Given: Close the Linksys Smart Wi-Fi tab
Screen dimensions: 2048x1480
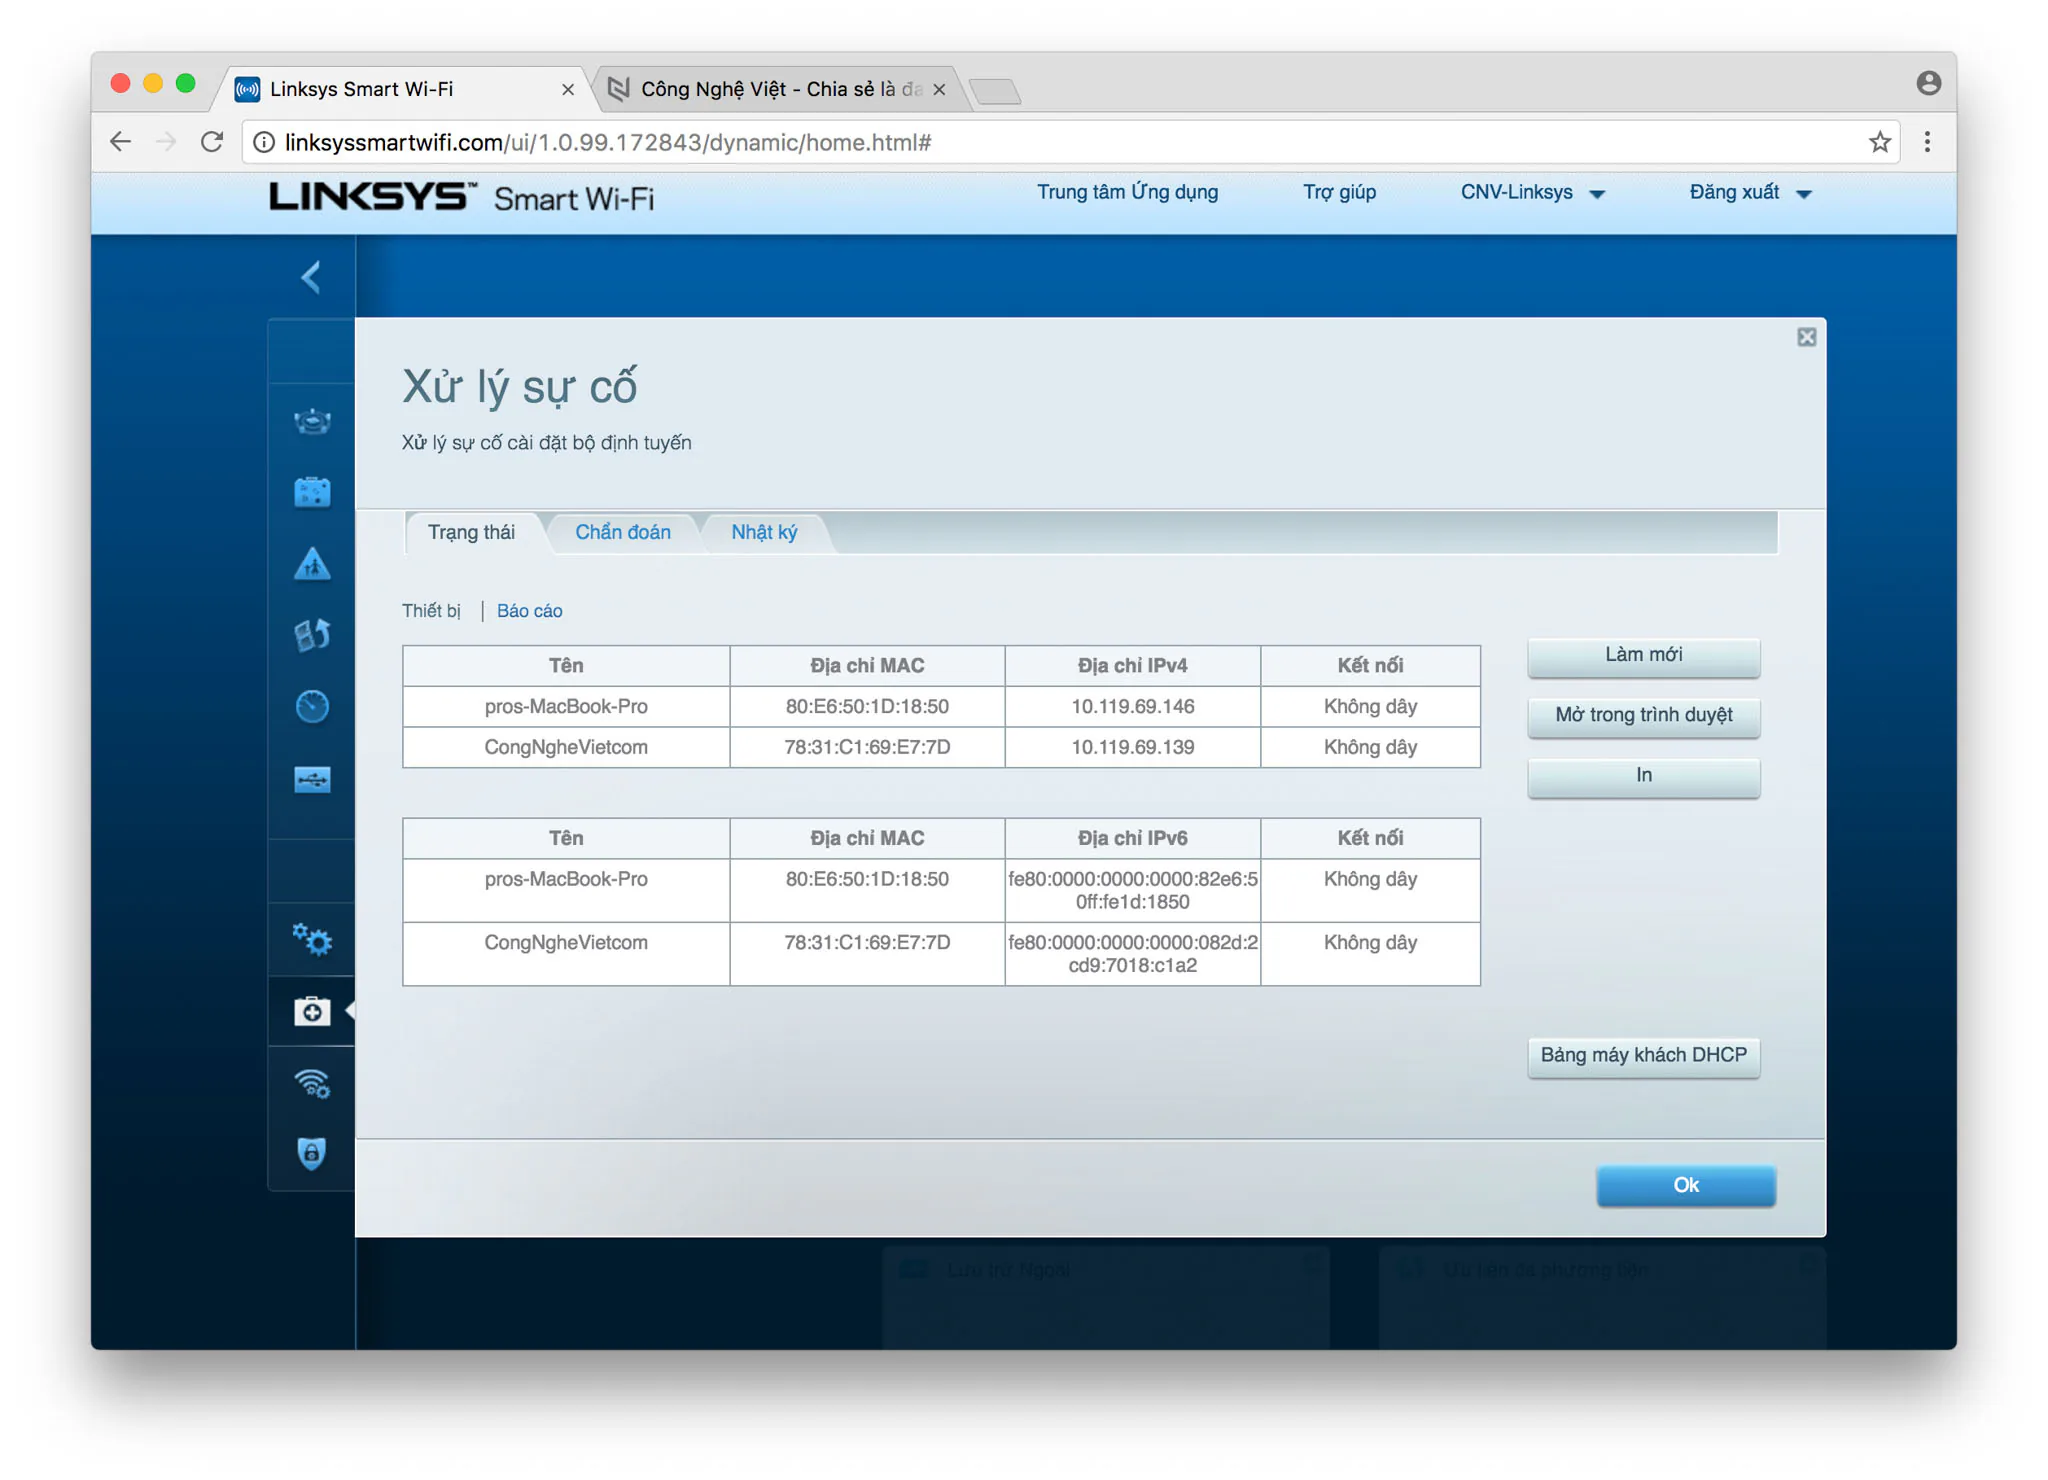Looking at the screenshot, I should coord(568,89).
